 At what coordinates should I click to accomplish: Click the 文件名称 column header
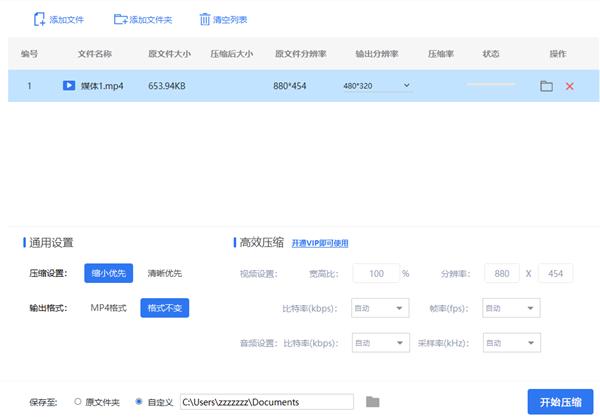95,54
